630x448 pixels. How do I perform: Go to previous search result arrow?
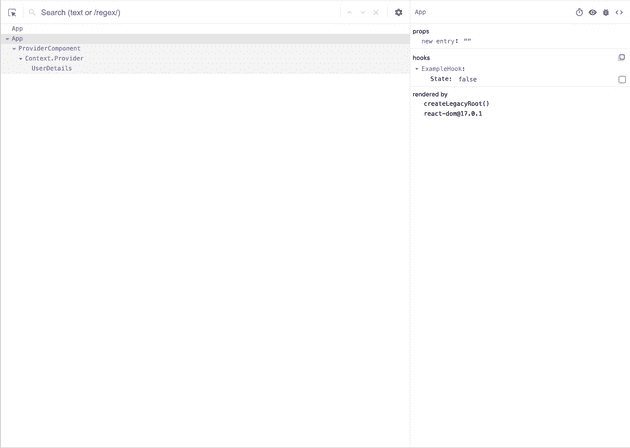pyautogui.click(x=350, y=12)
